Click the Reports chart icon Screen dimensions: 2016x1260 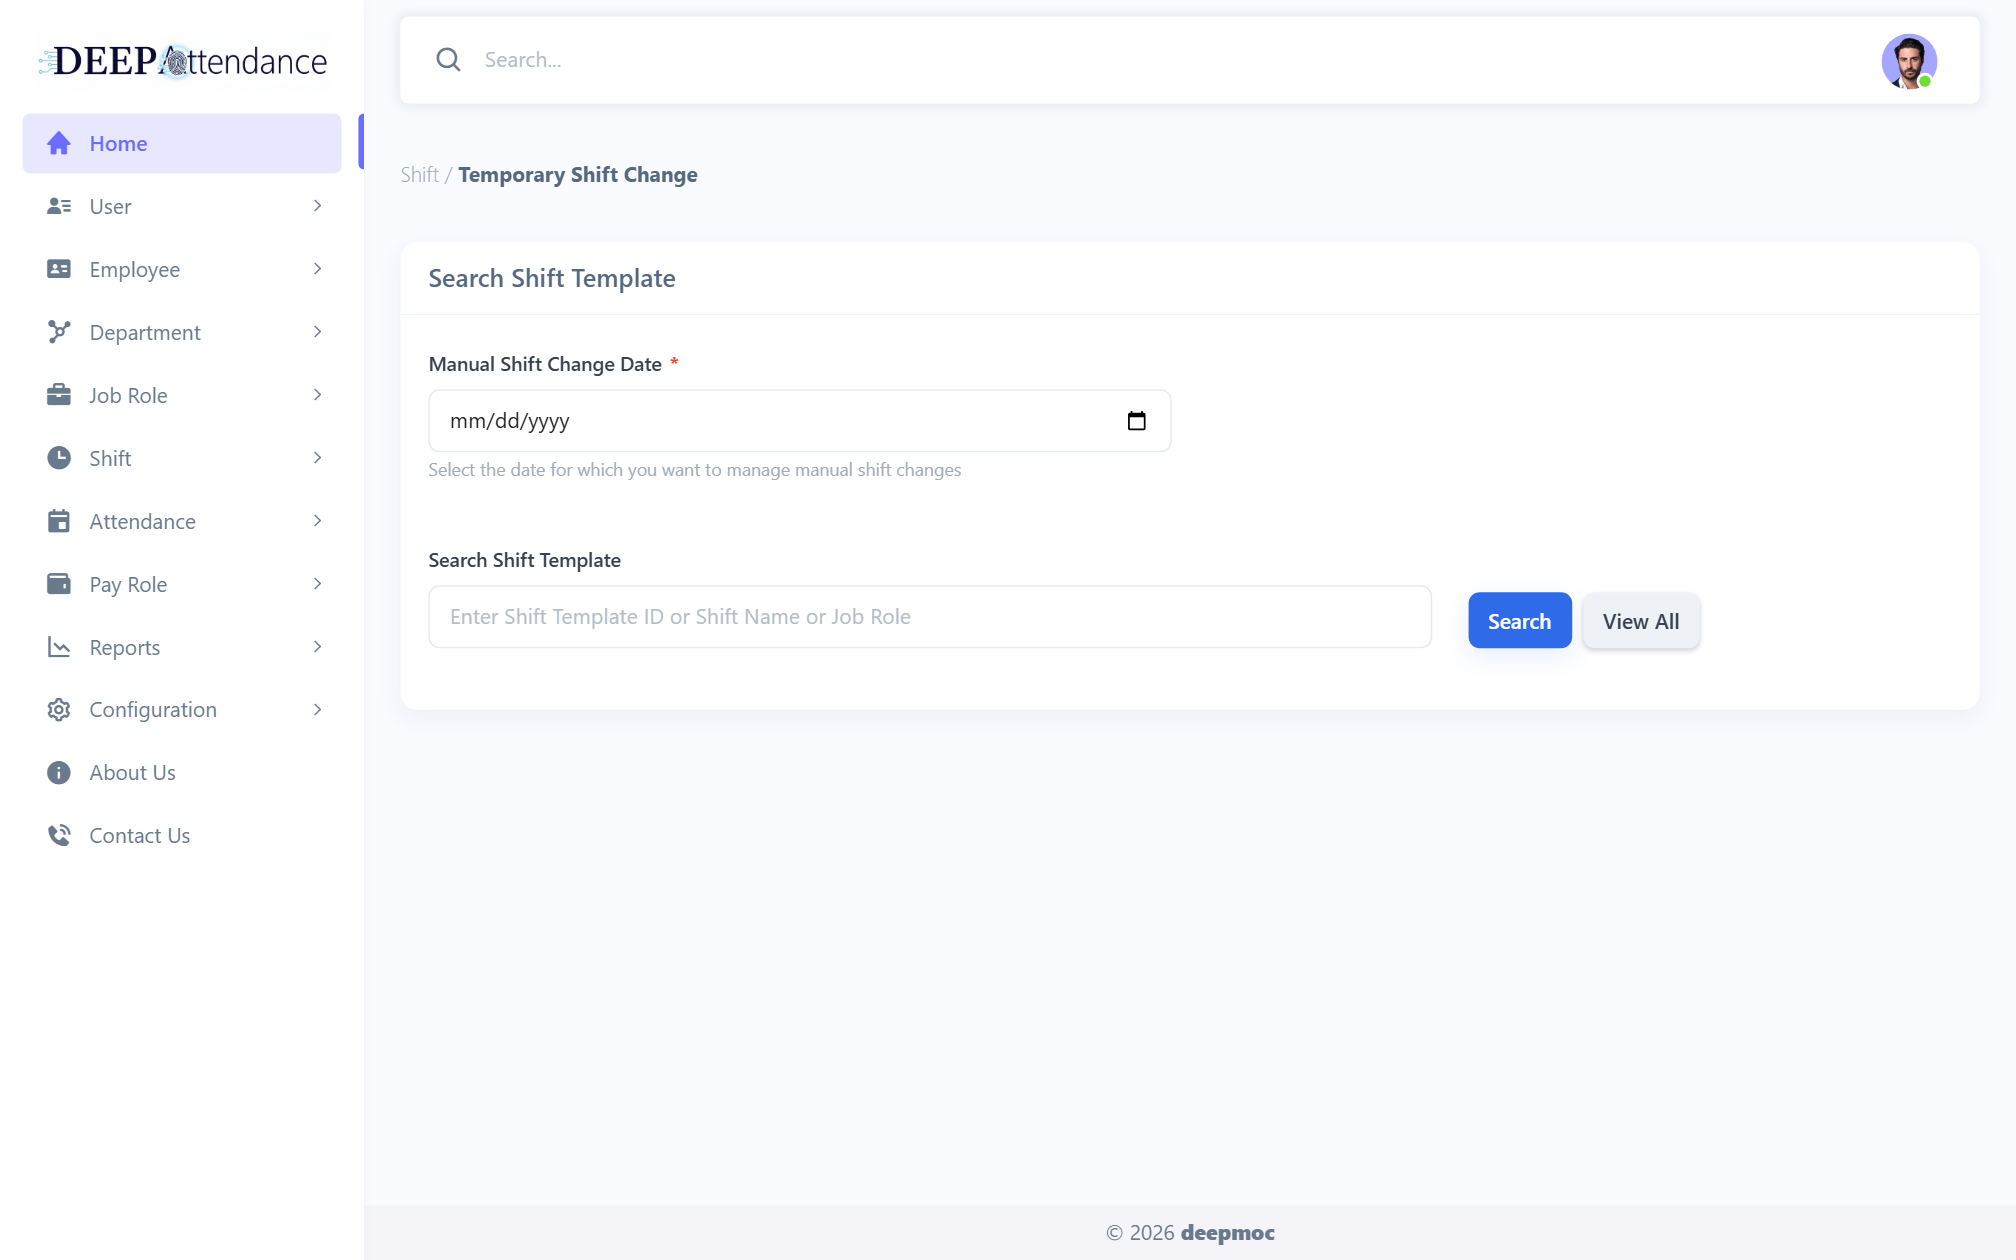[x=59, y=647]
